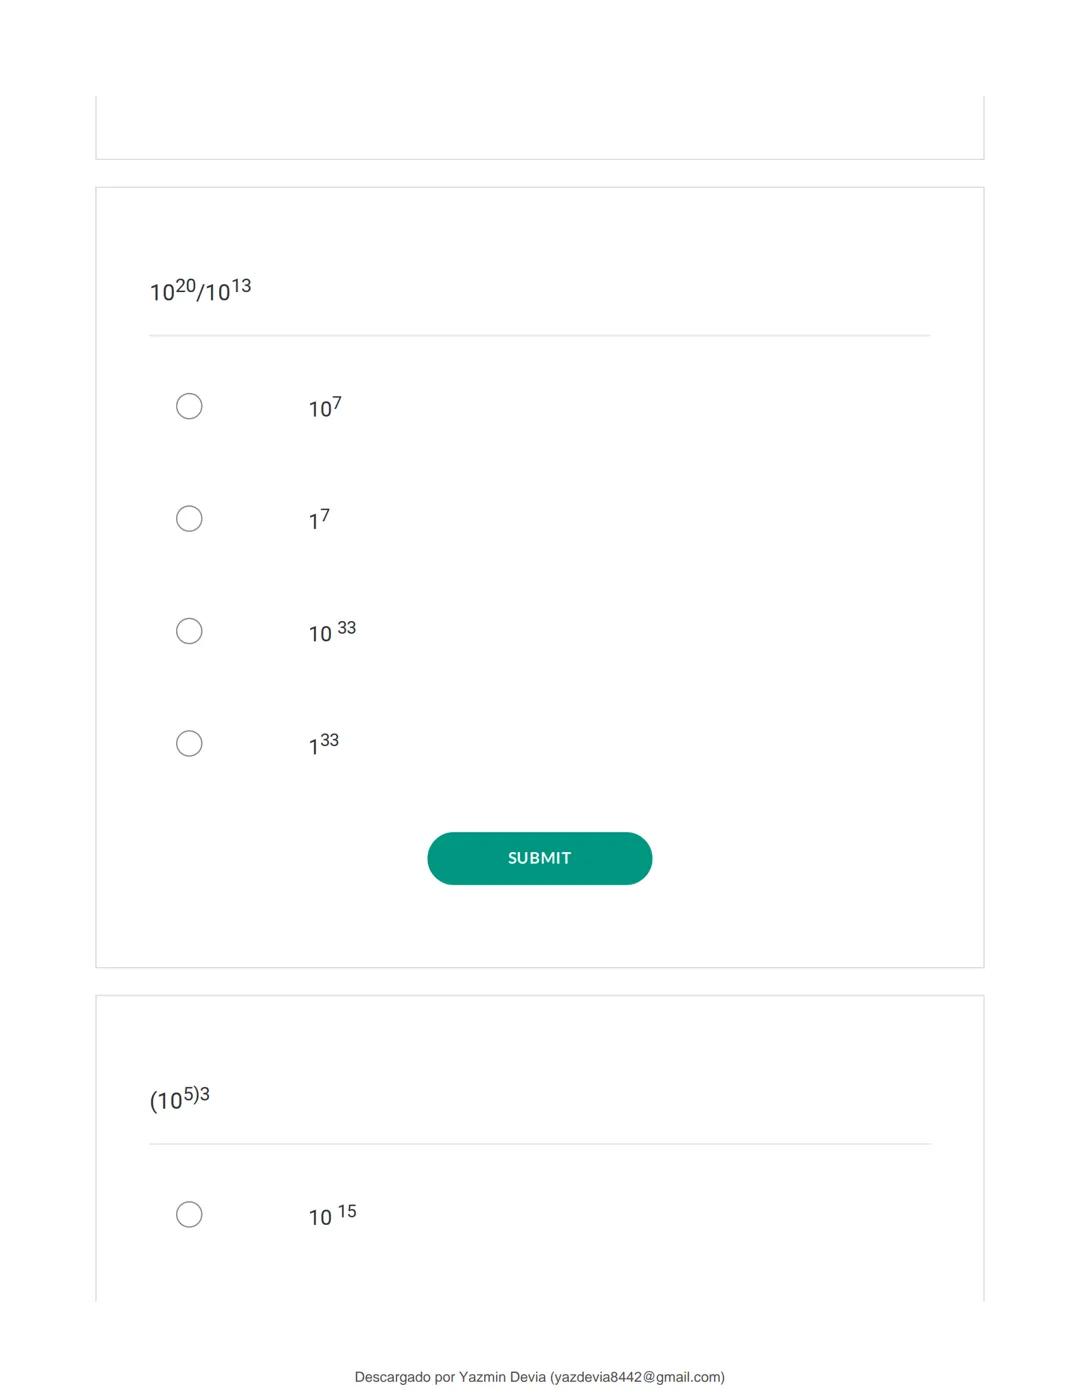Screen dimensions: 1080x1397
Task: Choose the 1³³ radio option
Action: click(x=189, y=743)
